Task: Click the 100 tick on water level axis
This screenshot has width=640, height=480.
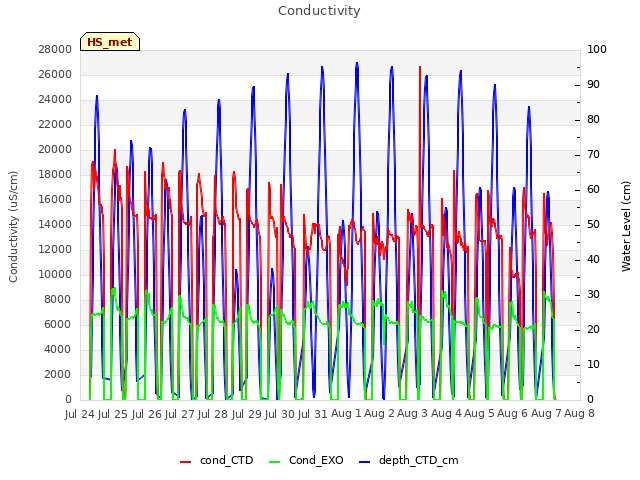Action: pos(597,49)
